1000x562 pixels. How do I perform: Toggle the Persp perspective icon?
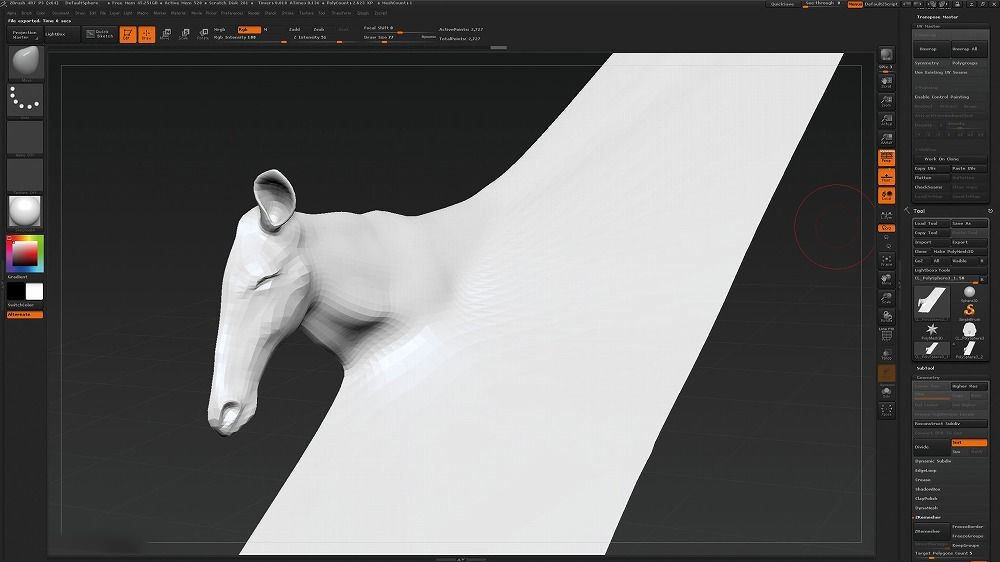point(886,158)
